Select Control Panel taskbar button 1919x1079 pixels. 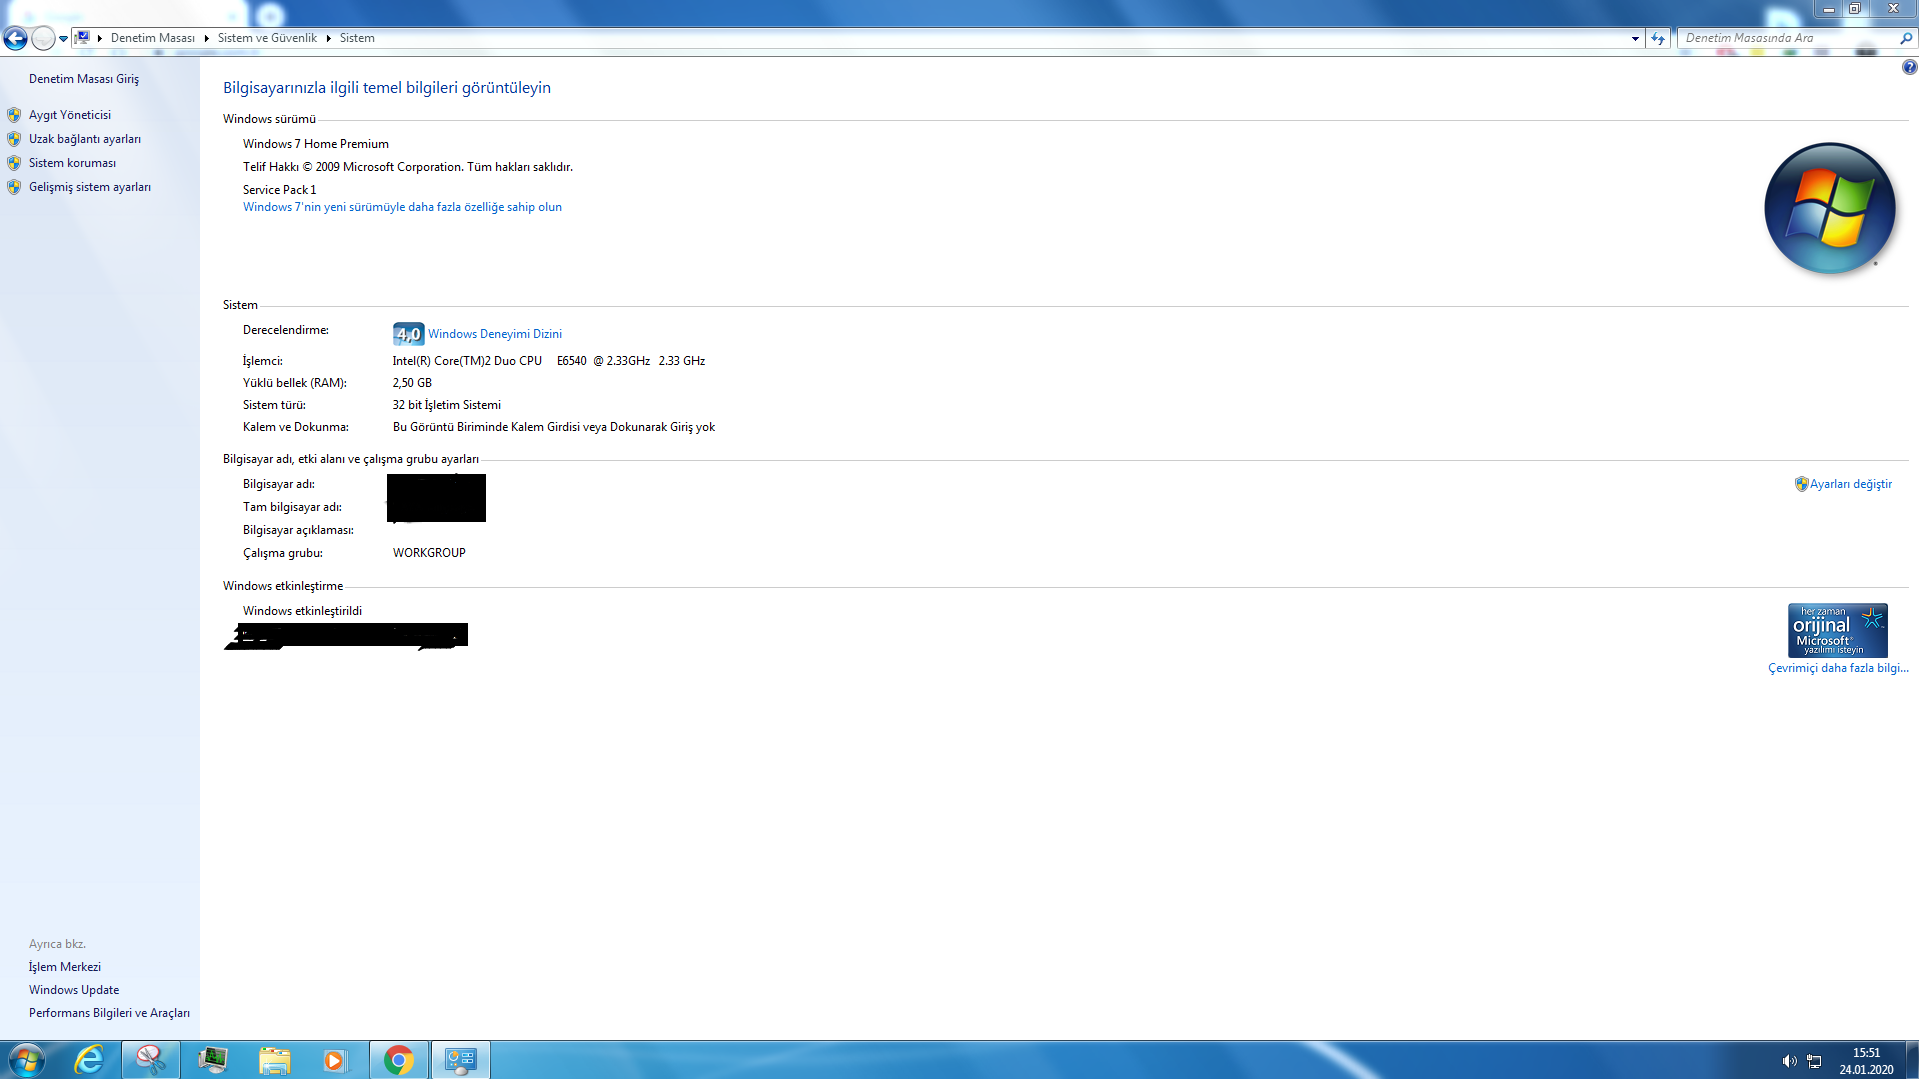pyautogui.click(x=461, y=1060)
